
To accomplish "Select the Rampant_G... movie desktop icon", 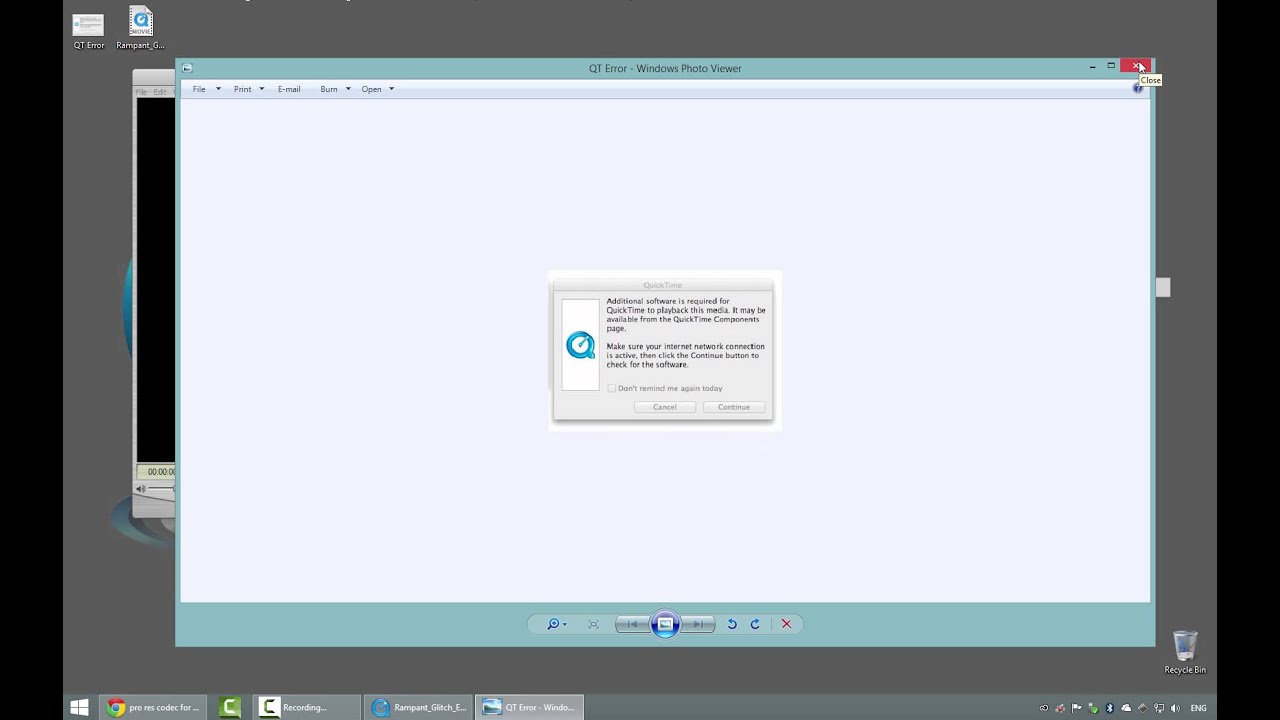I will point(141,29).
